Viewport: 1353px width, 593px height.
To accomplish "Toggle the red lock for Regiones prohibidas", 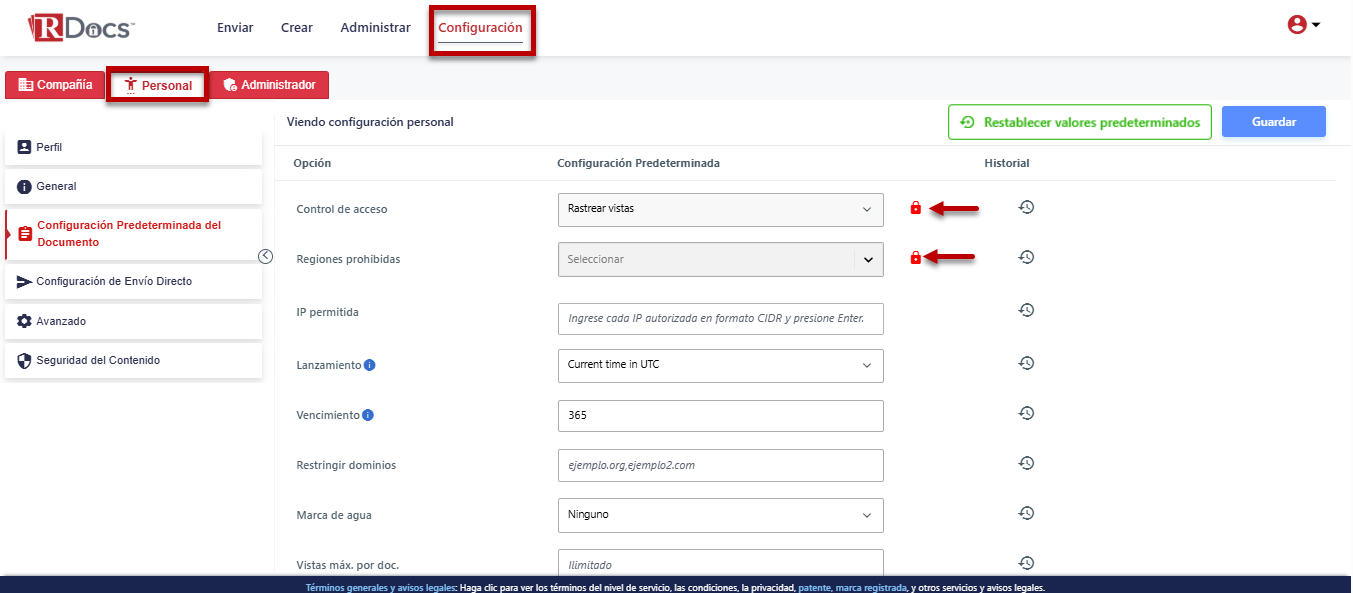I will click(x=915, y=258).
